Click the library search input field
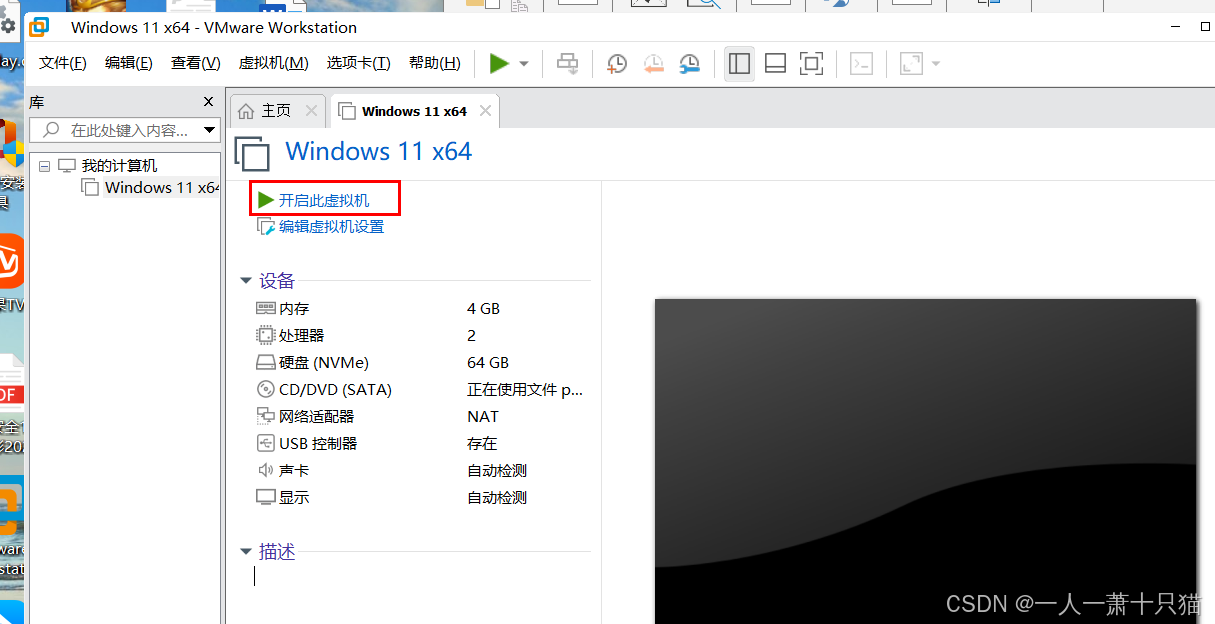The width and height of the screenshot is (1215, 624). click(124, 130)
